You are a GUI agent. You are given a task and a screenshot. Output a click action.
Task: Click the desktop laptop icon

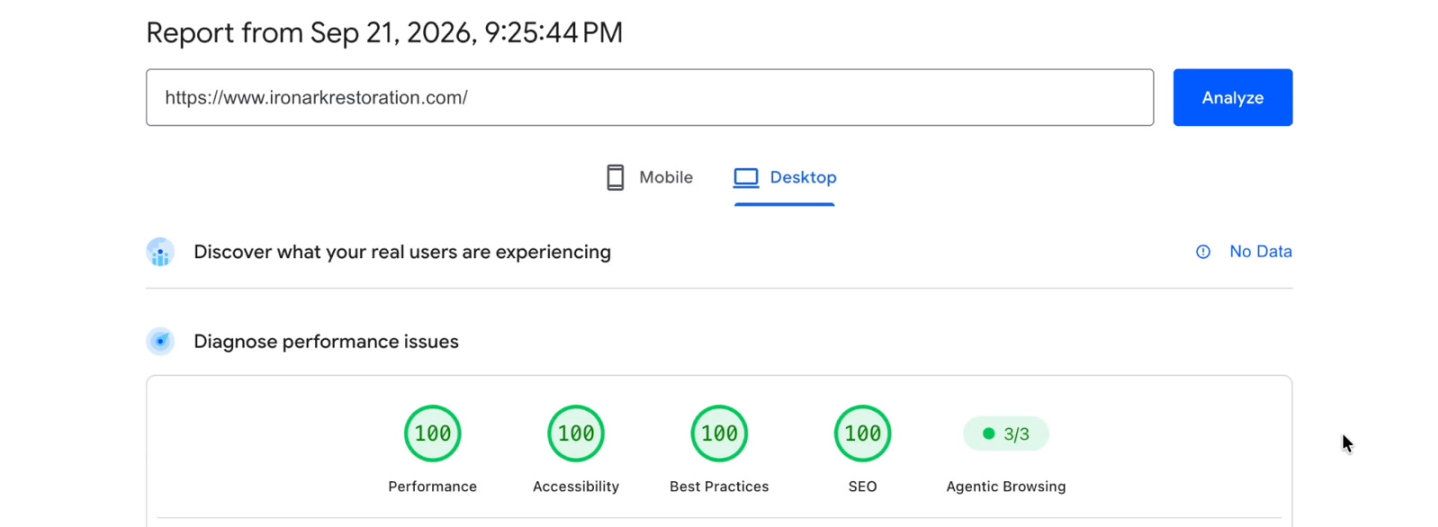point(746,178)
